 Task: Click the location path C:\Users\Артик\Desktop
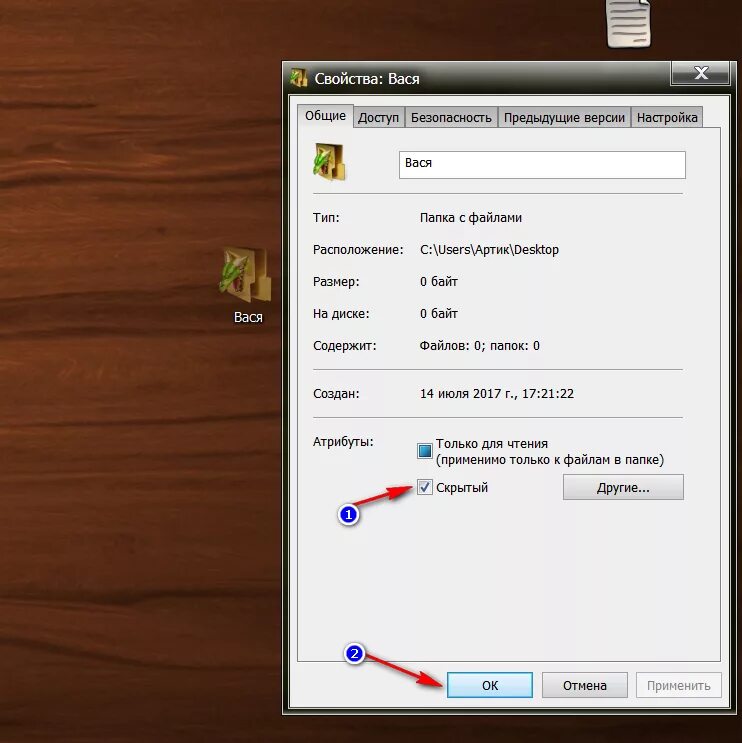point(489,250)
